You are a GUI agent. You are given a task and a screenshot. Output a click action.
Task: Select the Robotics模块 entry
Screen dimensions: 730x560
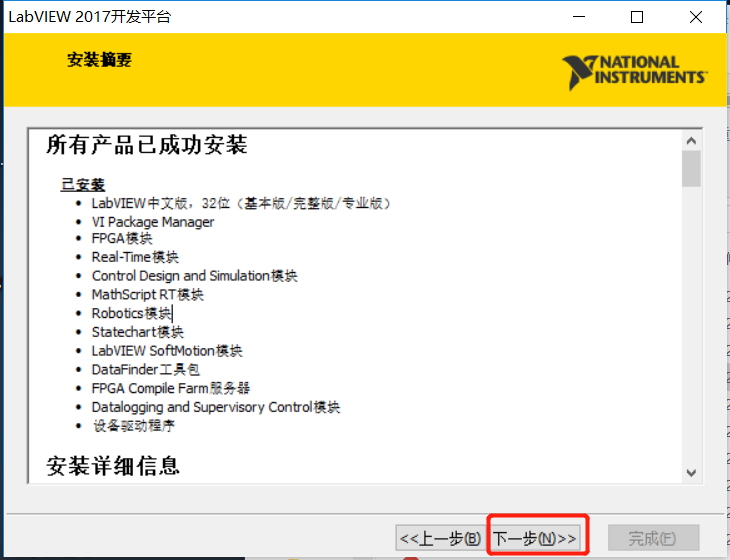pyautogui.click(x=132, y=313)
